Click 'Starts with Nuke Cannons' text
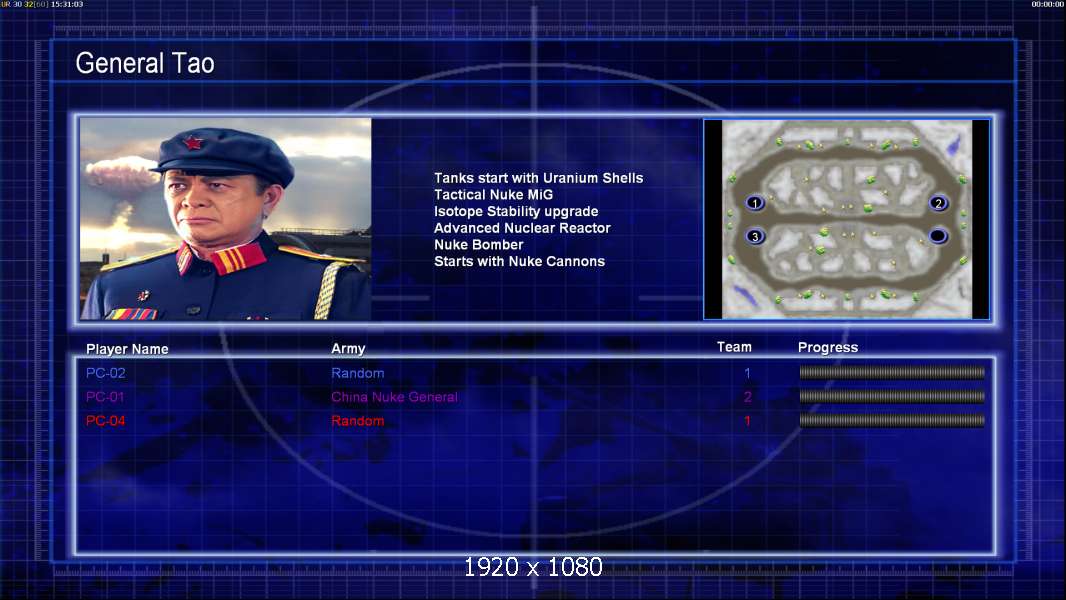The image size is (1066, 600). pos(519,262)
